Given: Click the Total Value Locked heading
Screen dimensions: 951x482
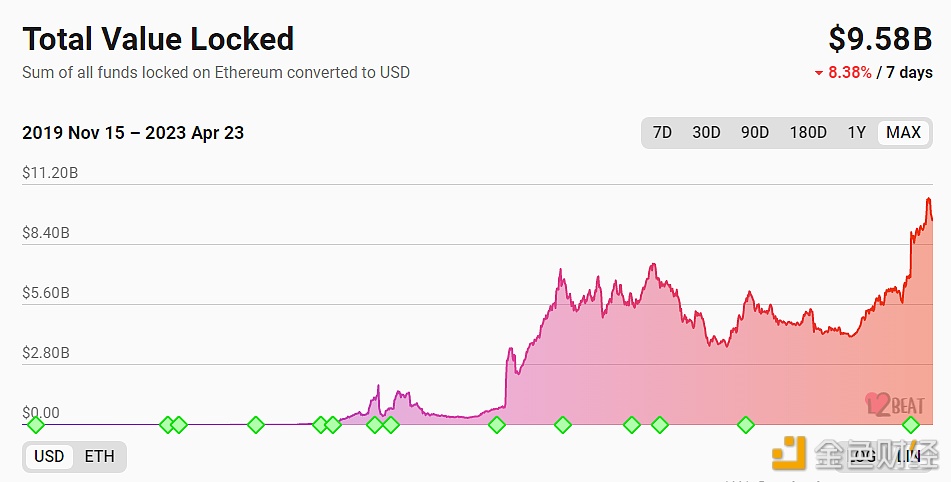Looking at the screenshot, I should point(158,39).
